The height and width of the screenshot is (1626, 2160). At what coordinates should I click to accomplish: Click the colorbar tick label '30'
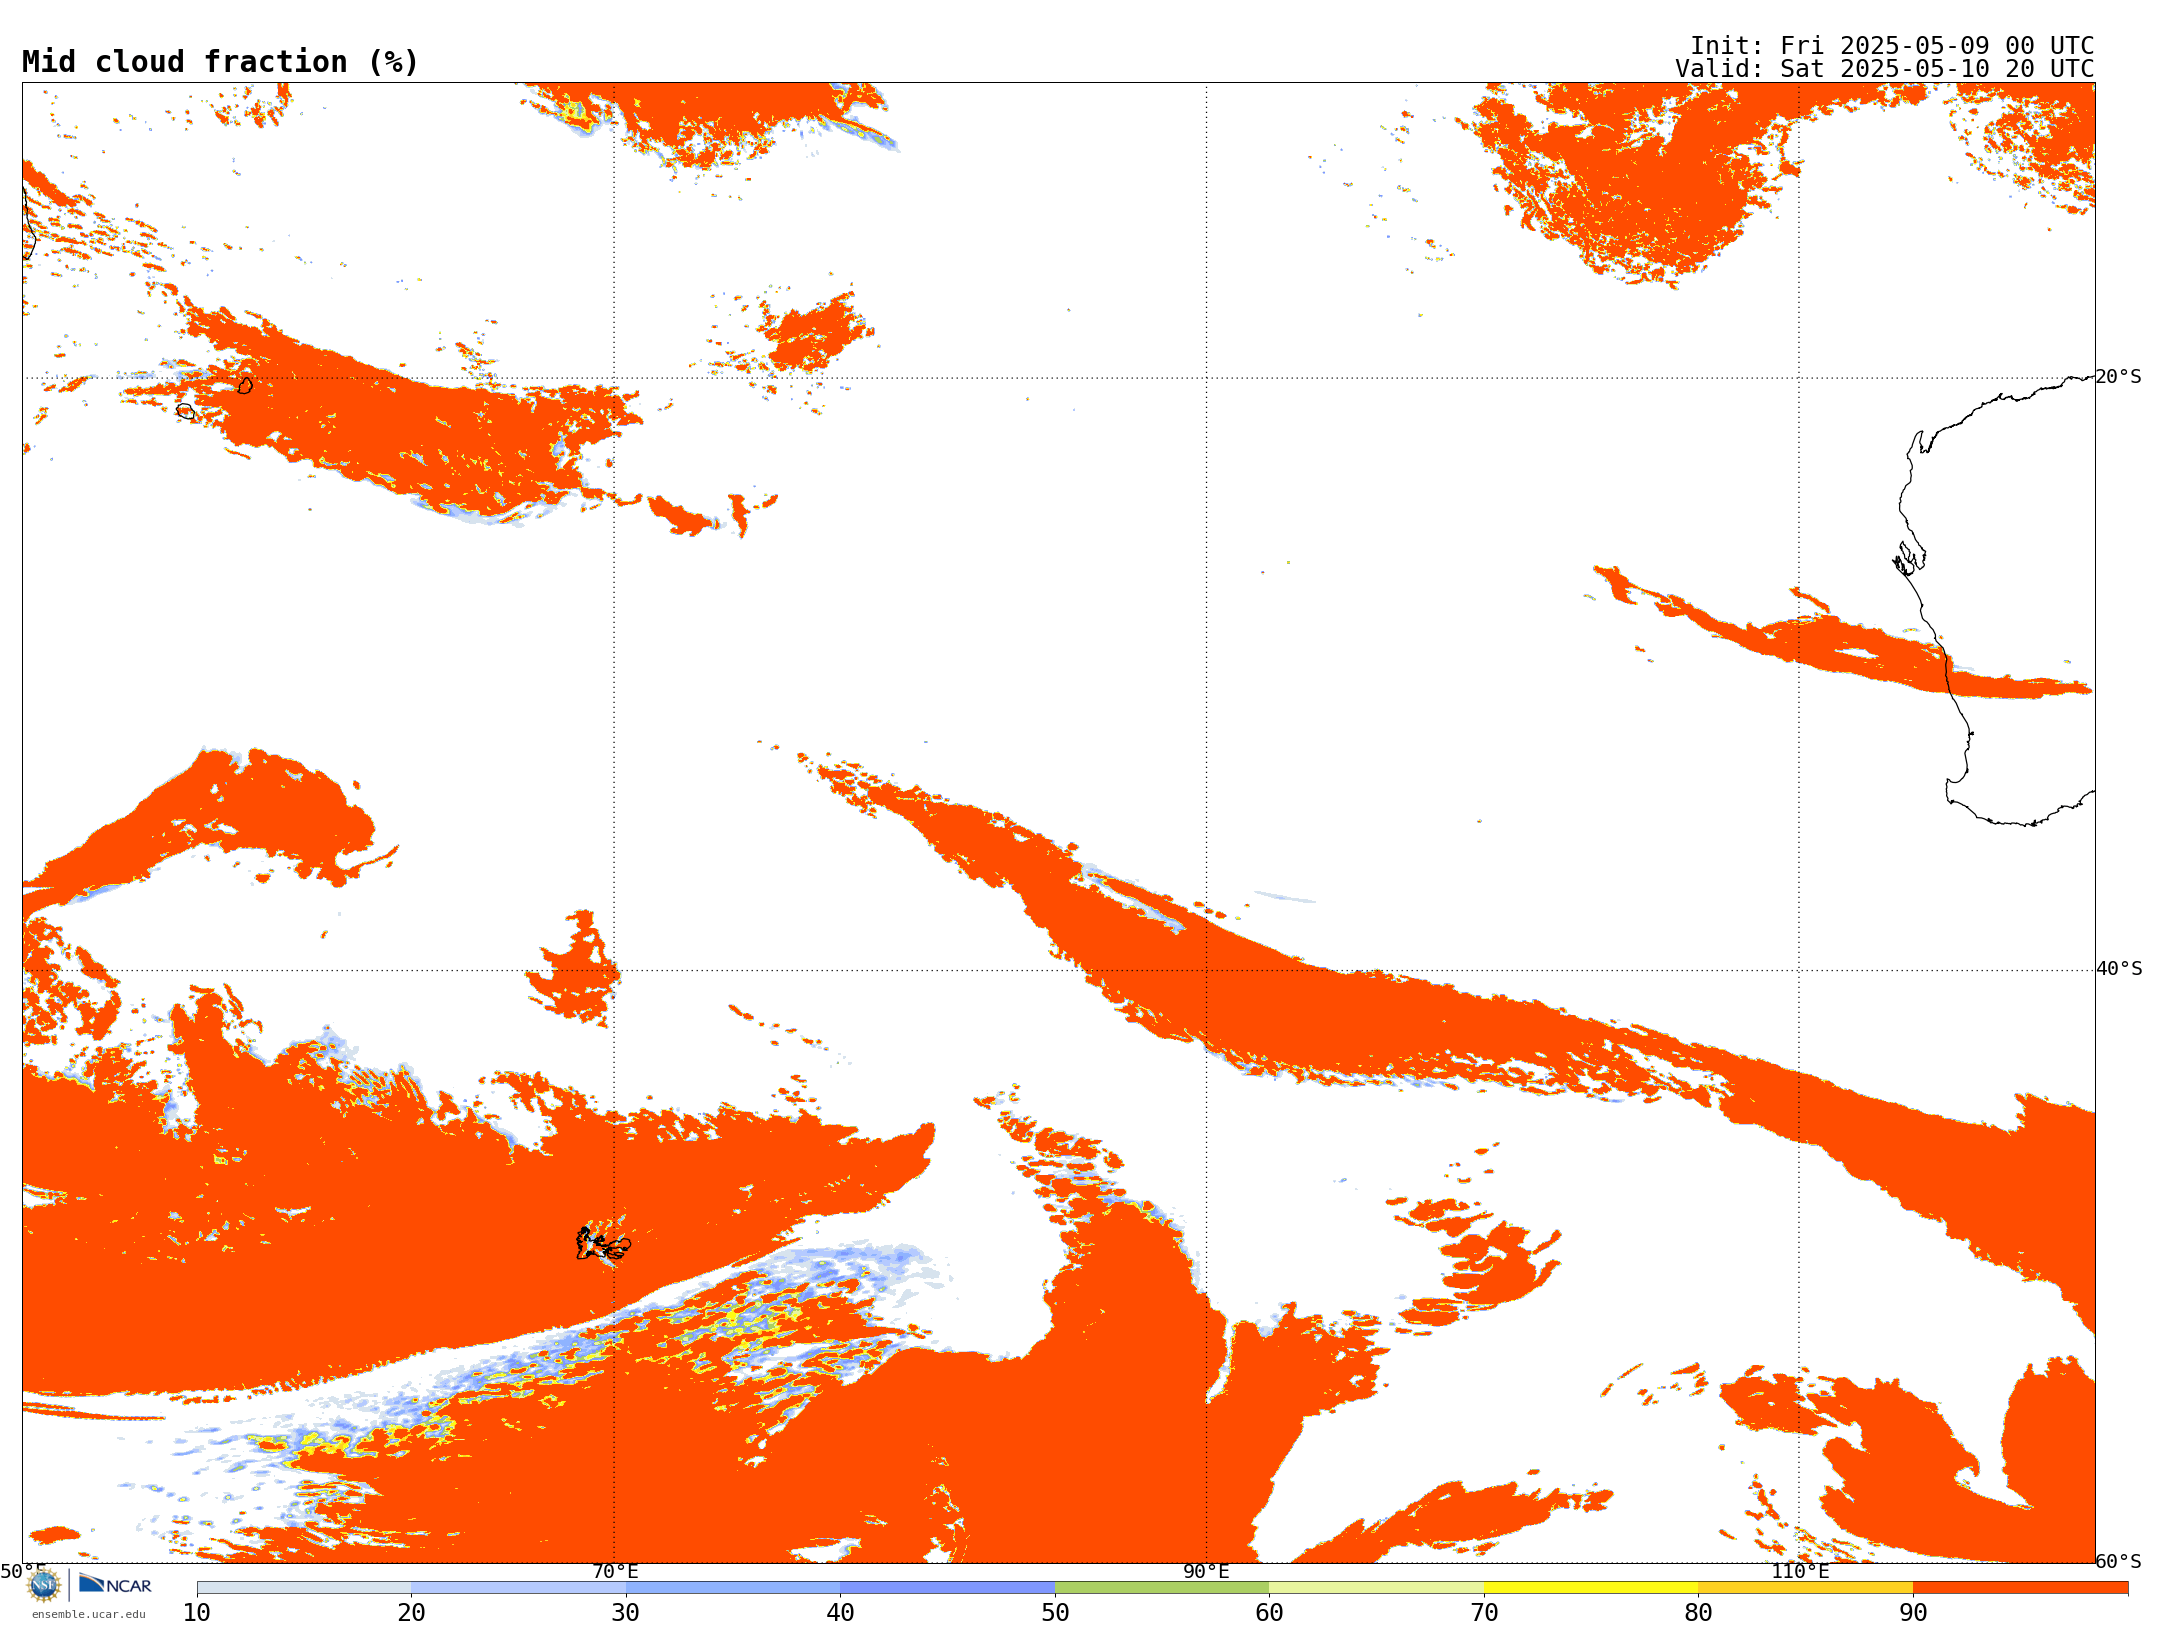coord(626,1613)
